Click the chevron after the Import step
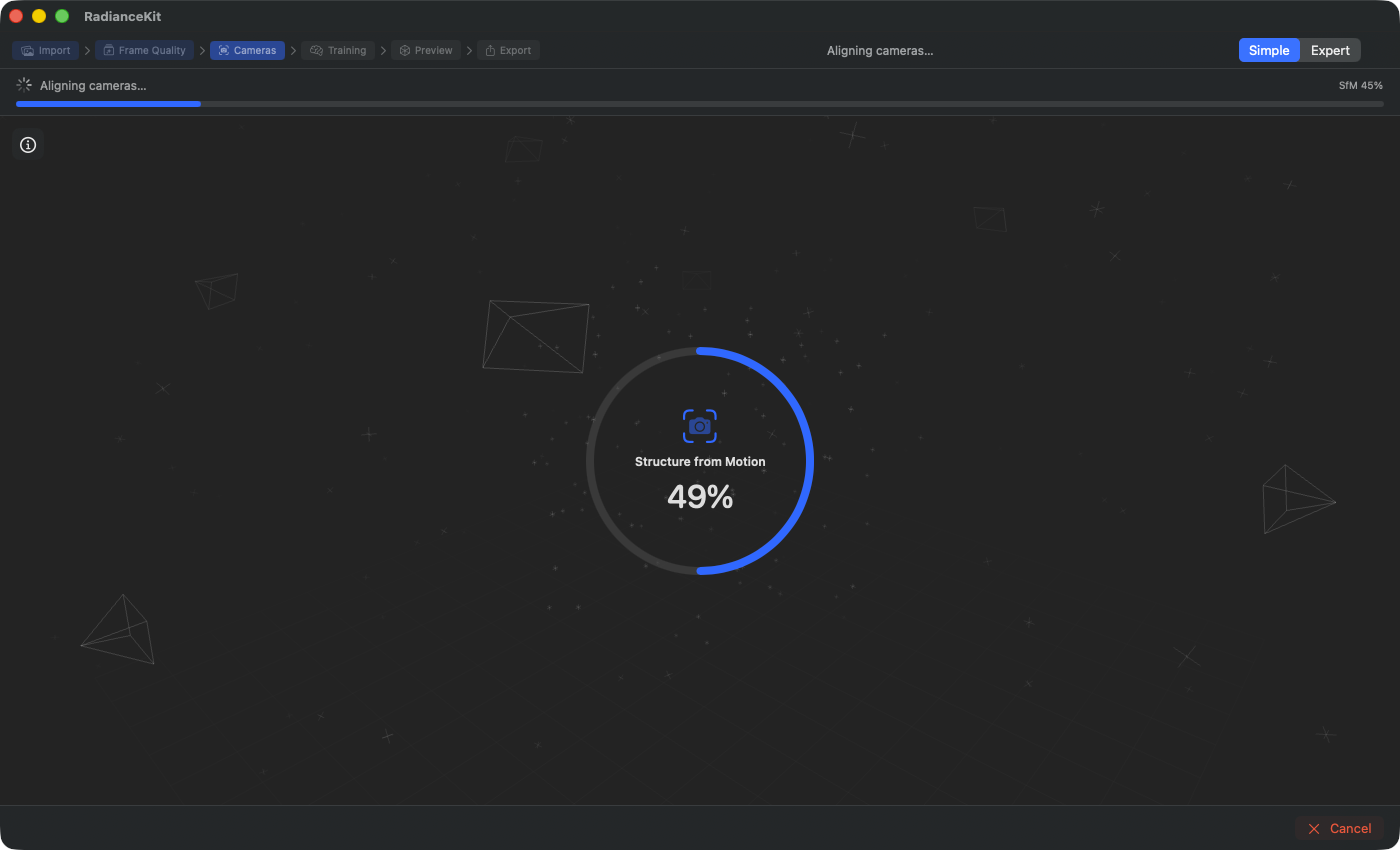The width and height of the screenshot is (1400, 850). [87, 50]
